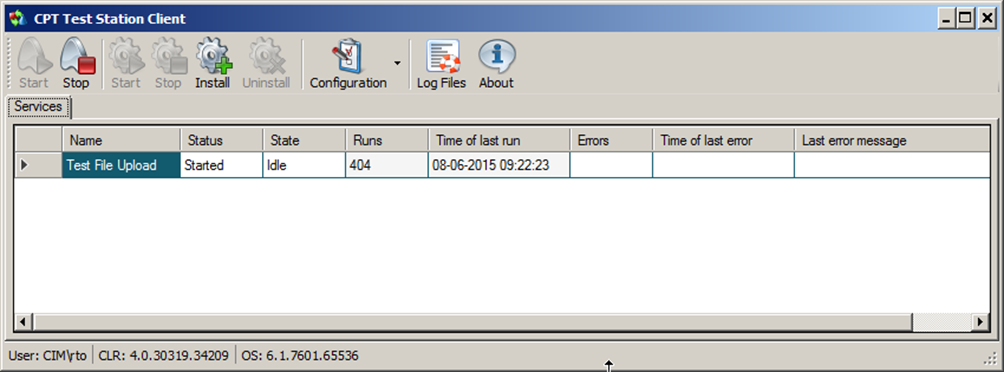This screenshot has height=372, width=1004.
Task: Sort by the Runs column header
Action: tap(387, 140)
